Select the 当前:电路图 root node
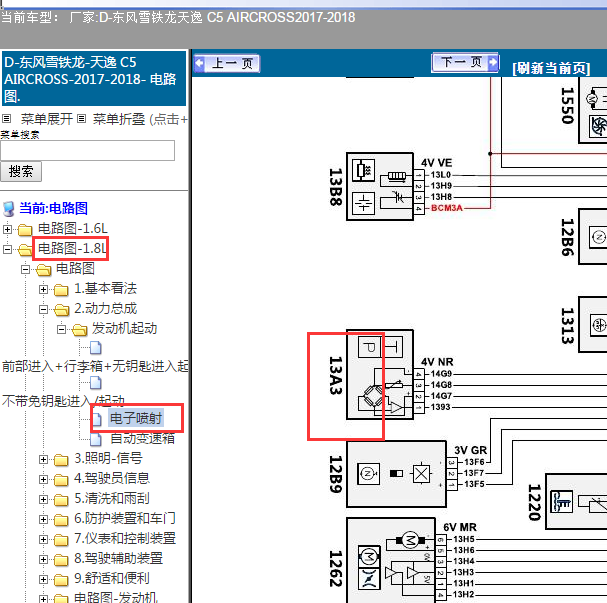The width and height of the screenshot is (607, 603). click(53, 208)
